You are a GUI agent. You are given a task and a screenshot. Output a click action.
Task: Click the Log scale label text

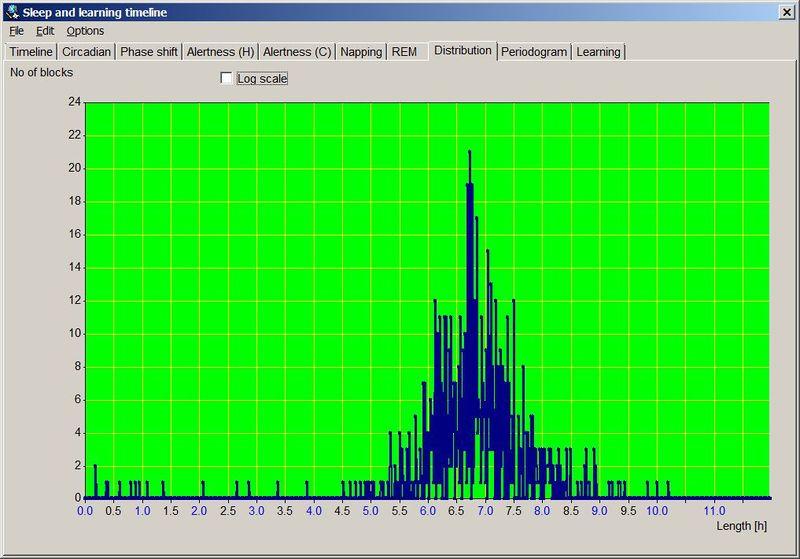point(262,78)
